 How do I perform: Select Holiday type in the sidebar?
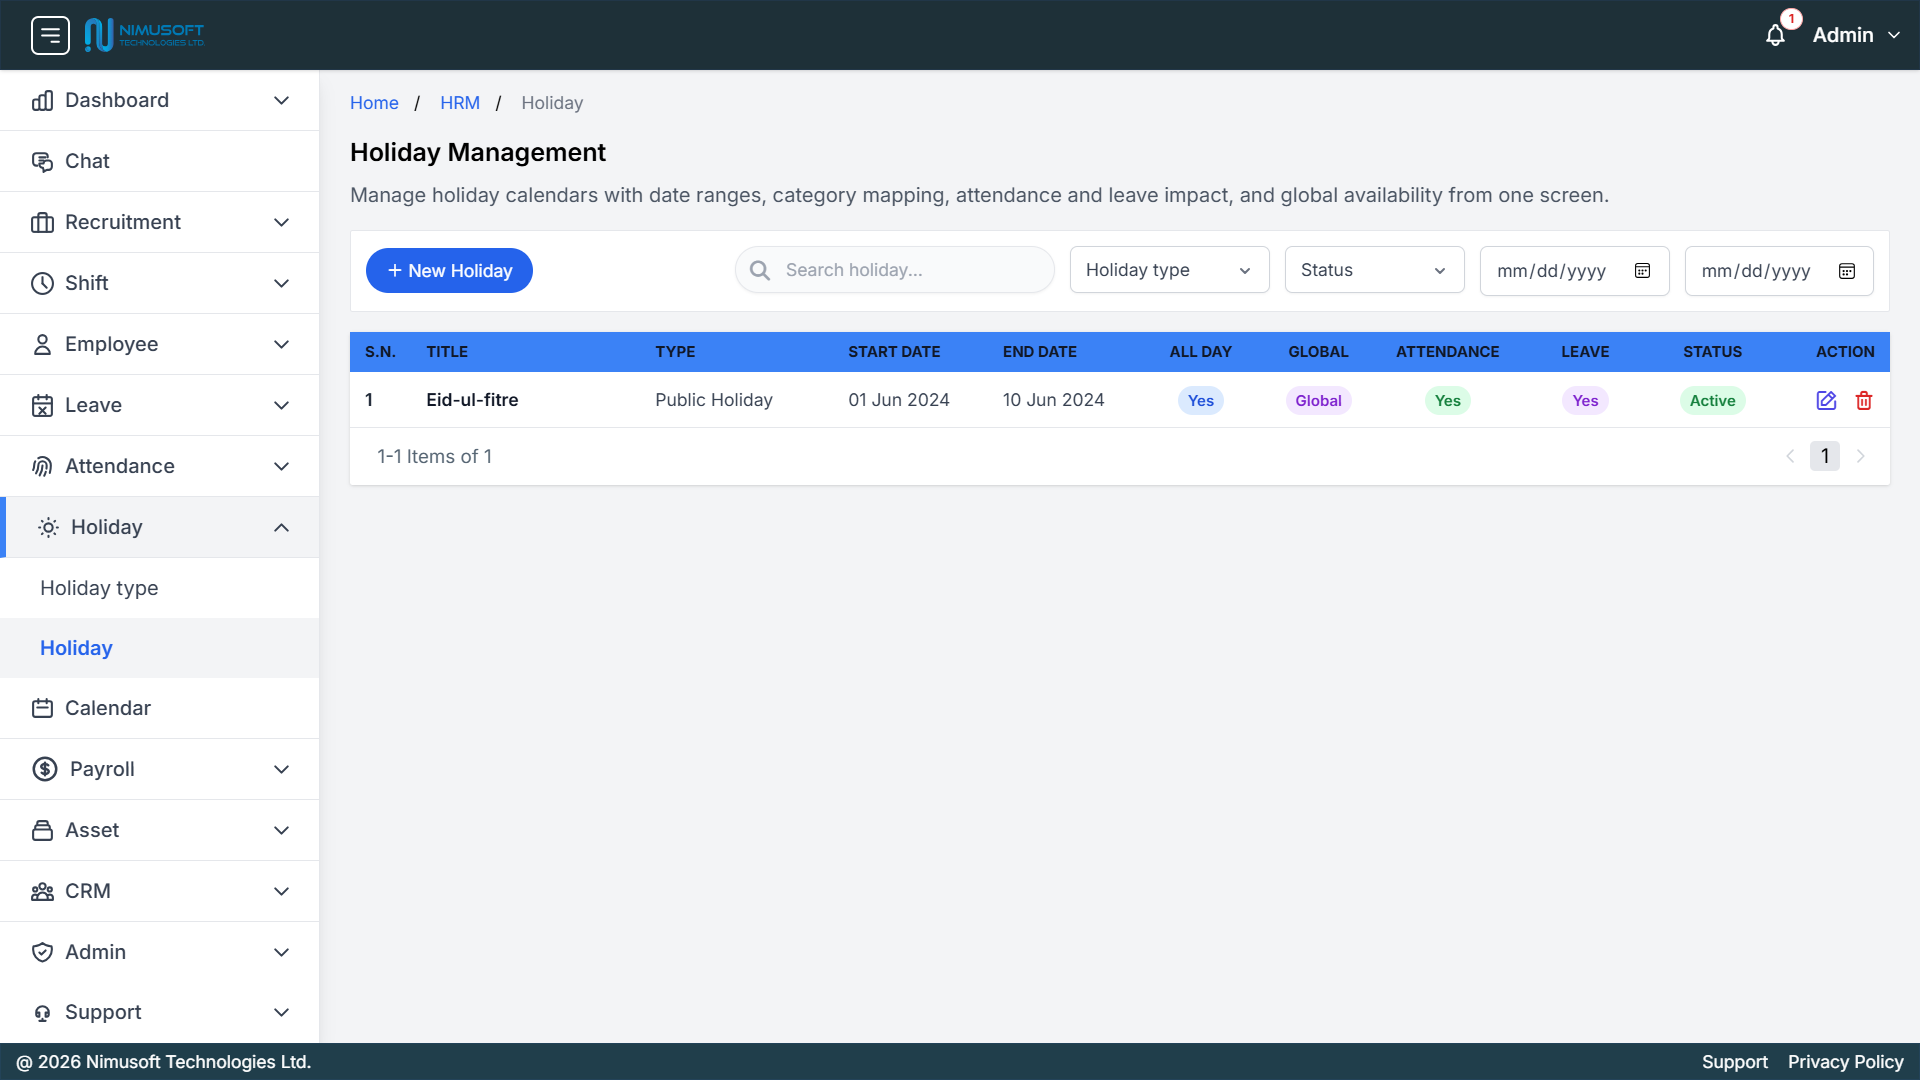tap(99, 588)
